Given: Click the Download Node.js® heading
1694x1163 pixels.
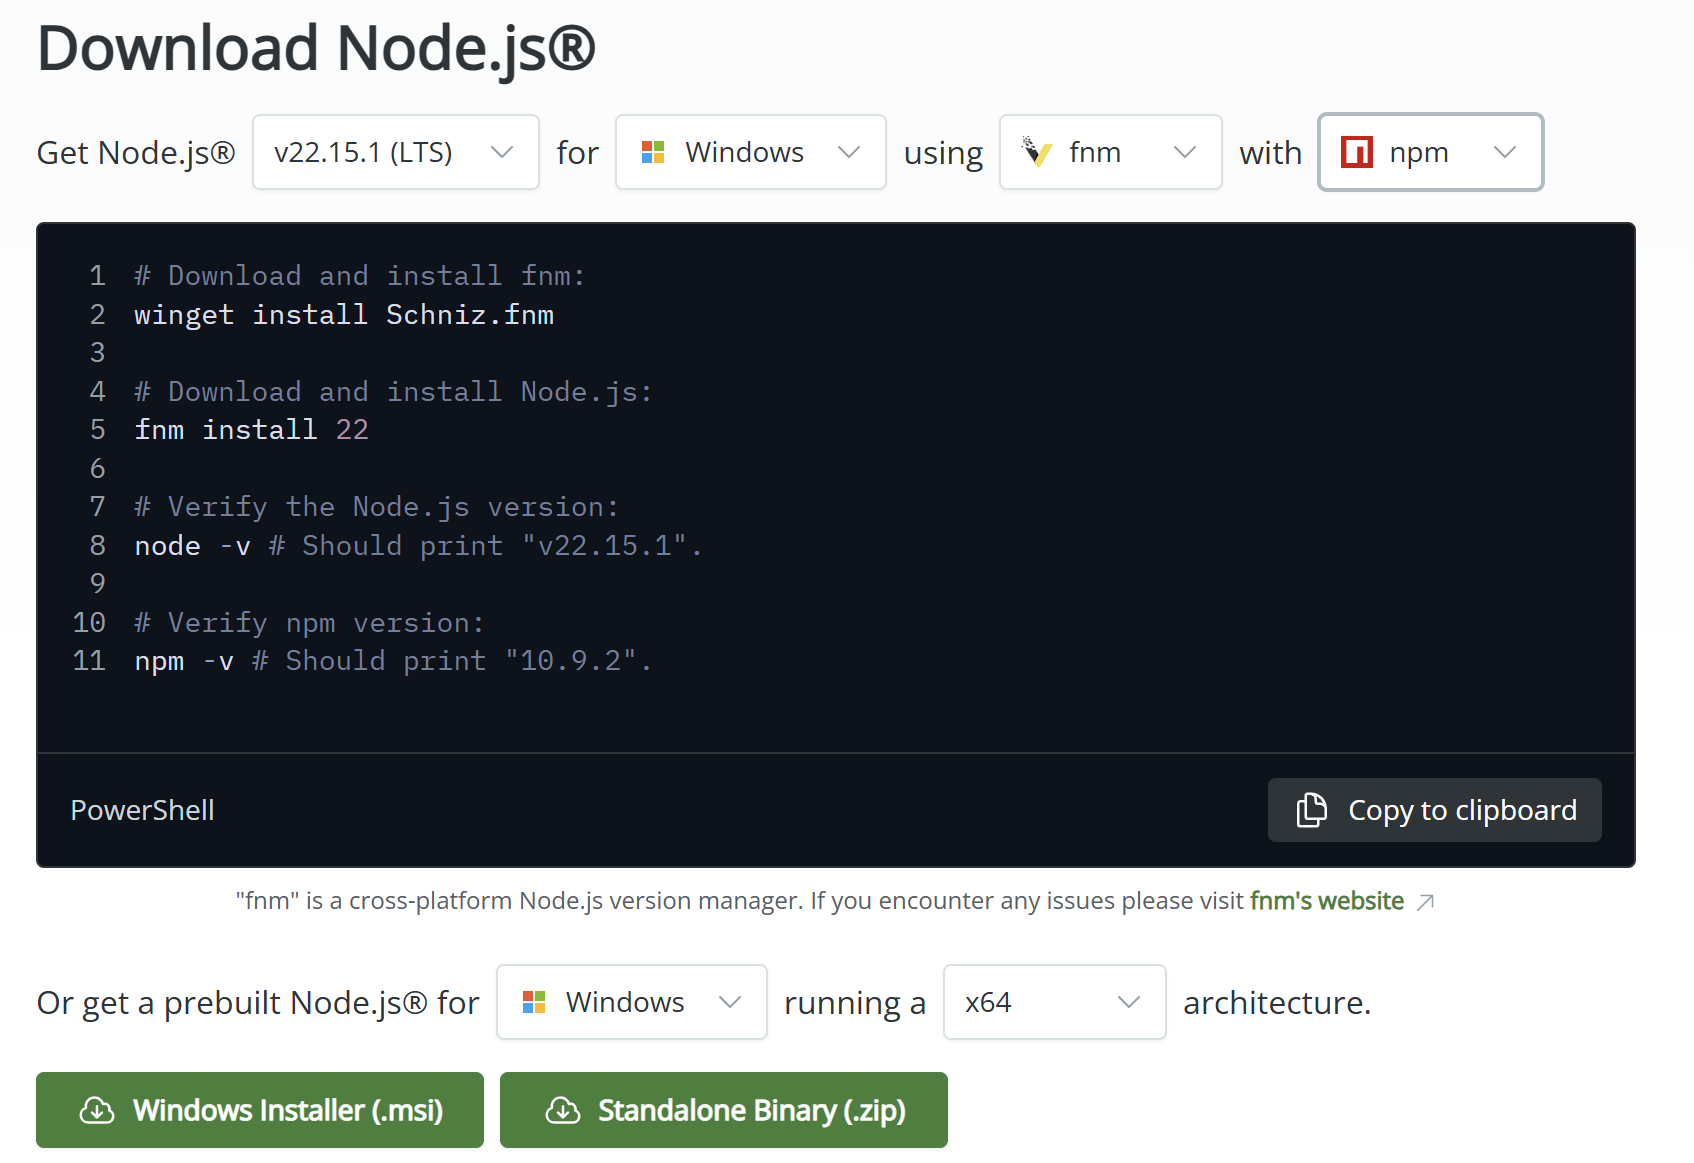Looking at the screenshot, I should (316, 48).
